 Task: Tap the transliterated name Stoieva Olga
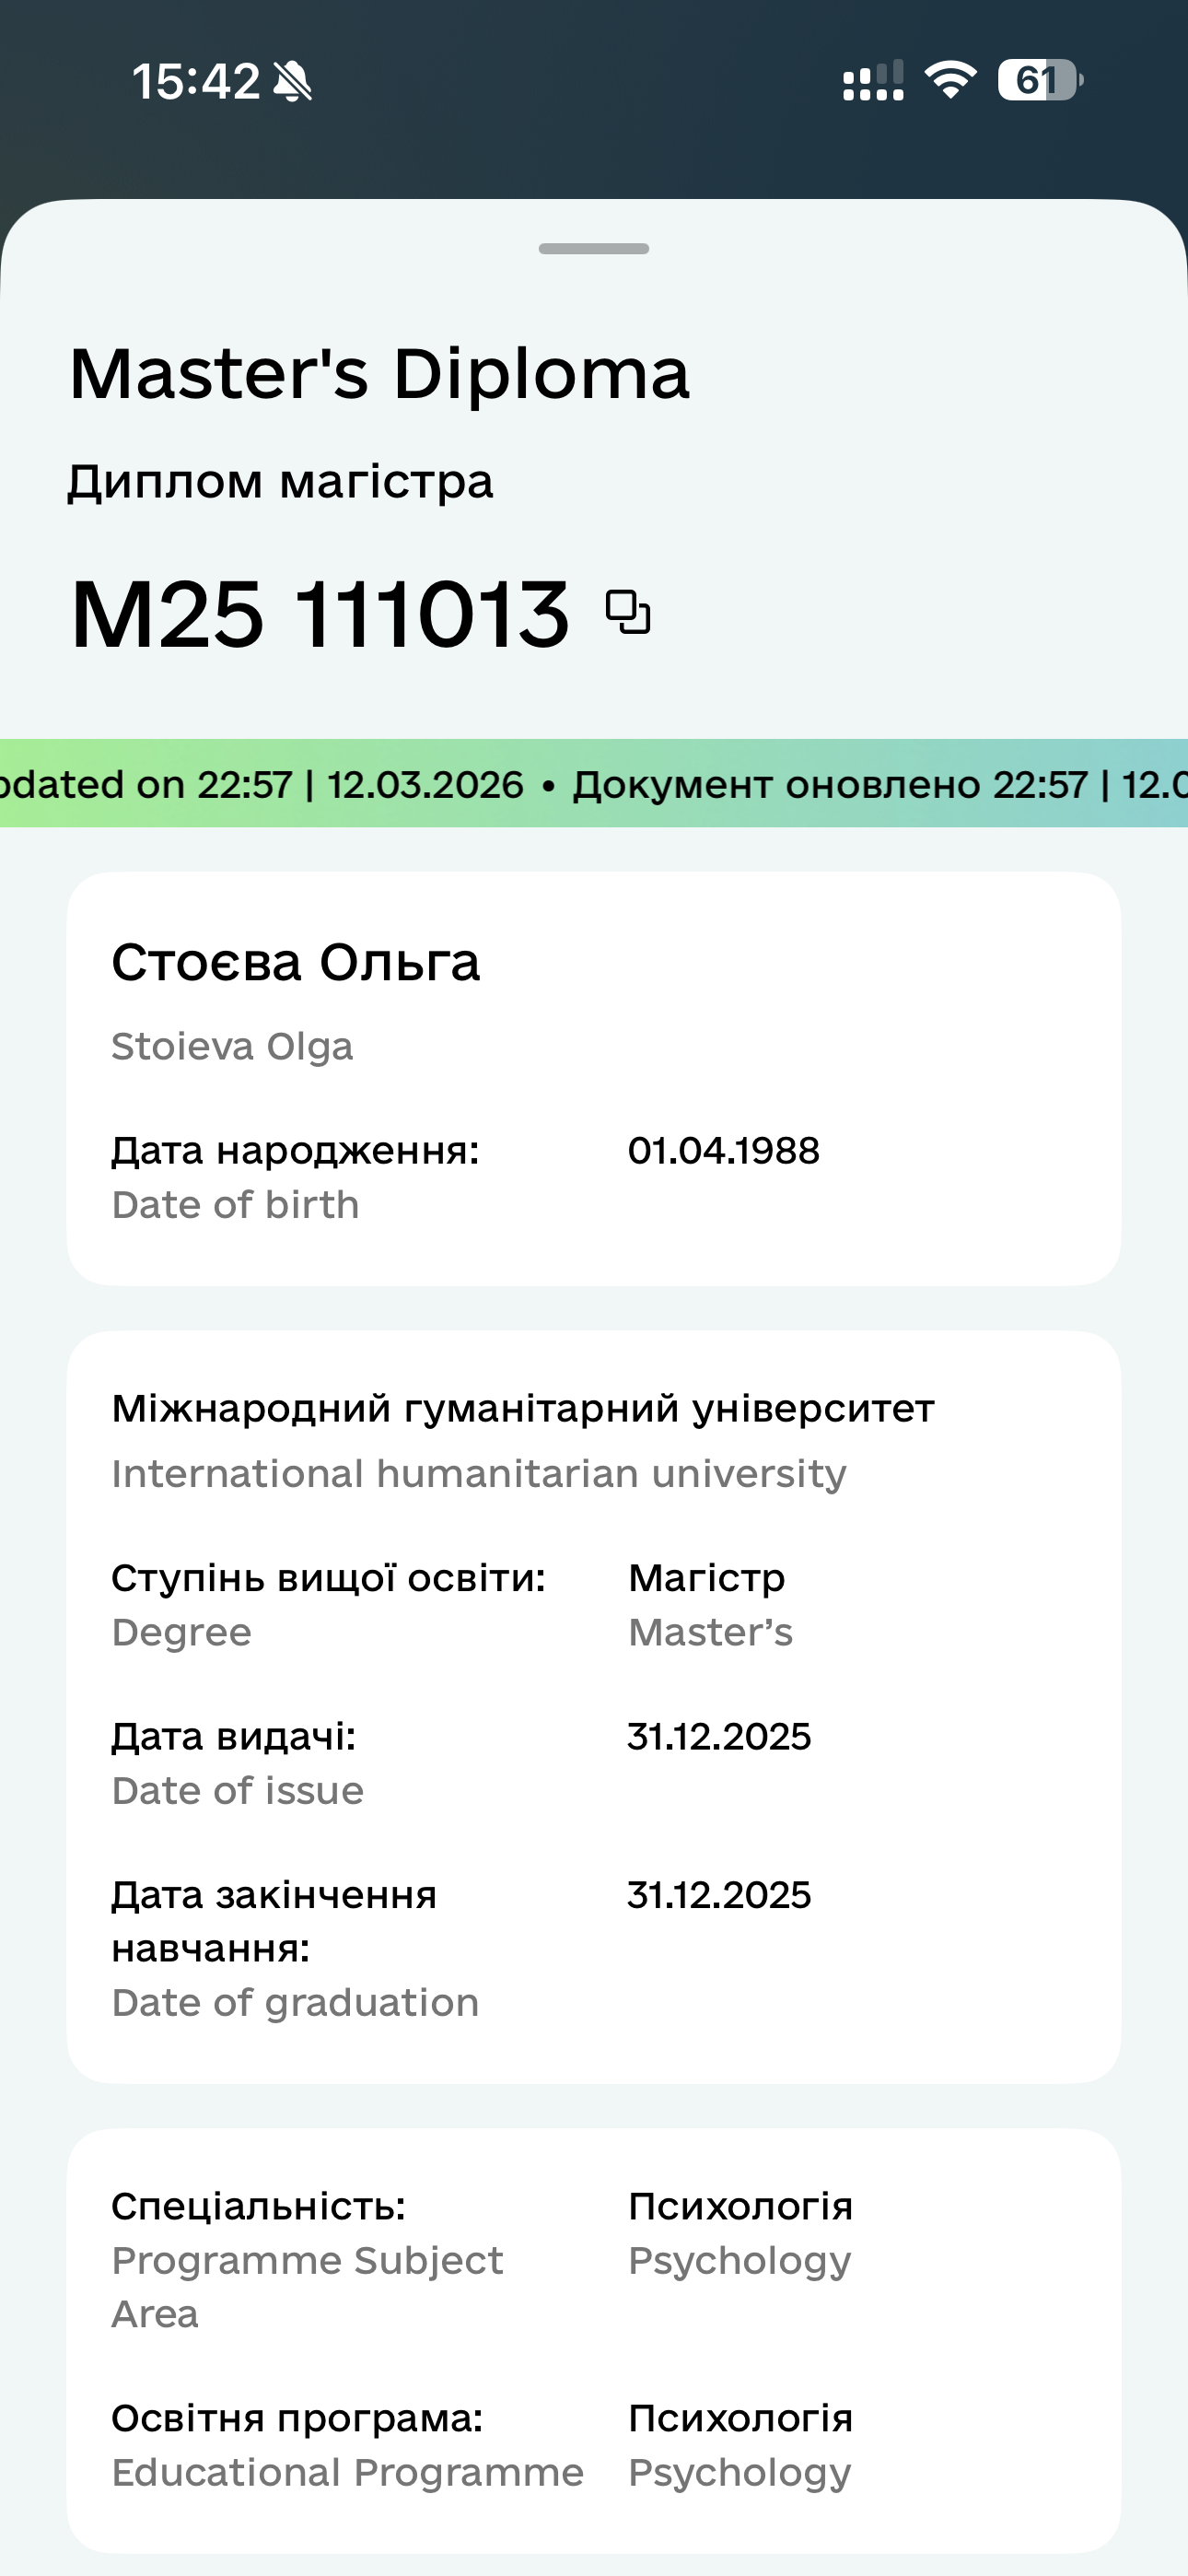click(232, 1046)
